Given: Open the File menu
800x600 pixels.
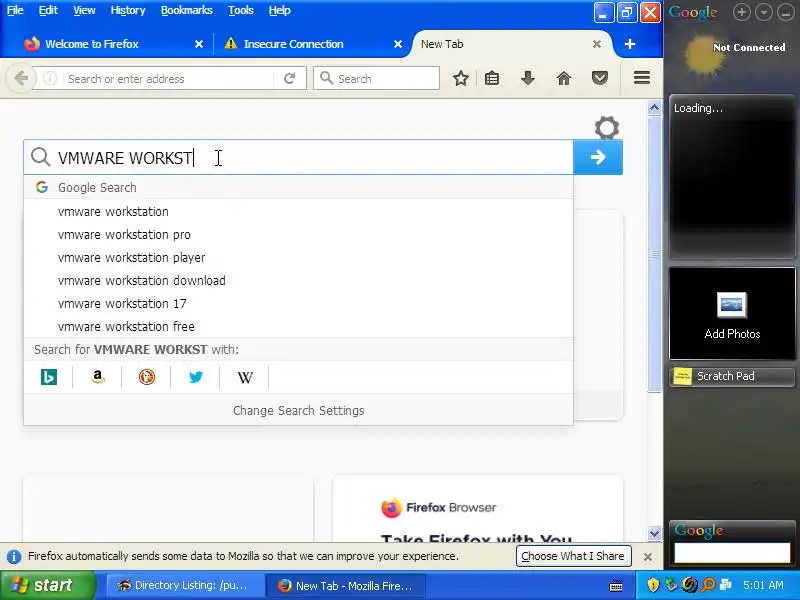Looking at the screenshot, I should 15,10.
